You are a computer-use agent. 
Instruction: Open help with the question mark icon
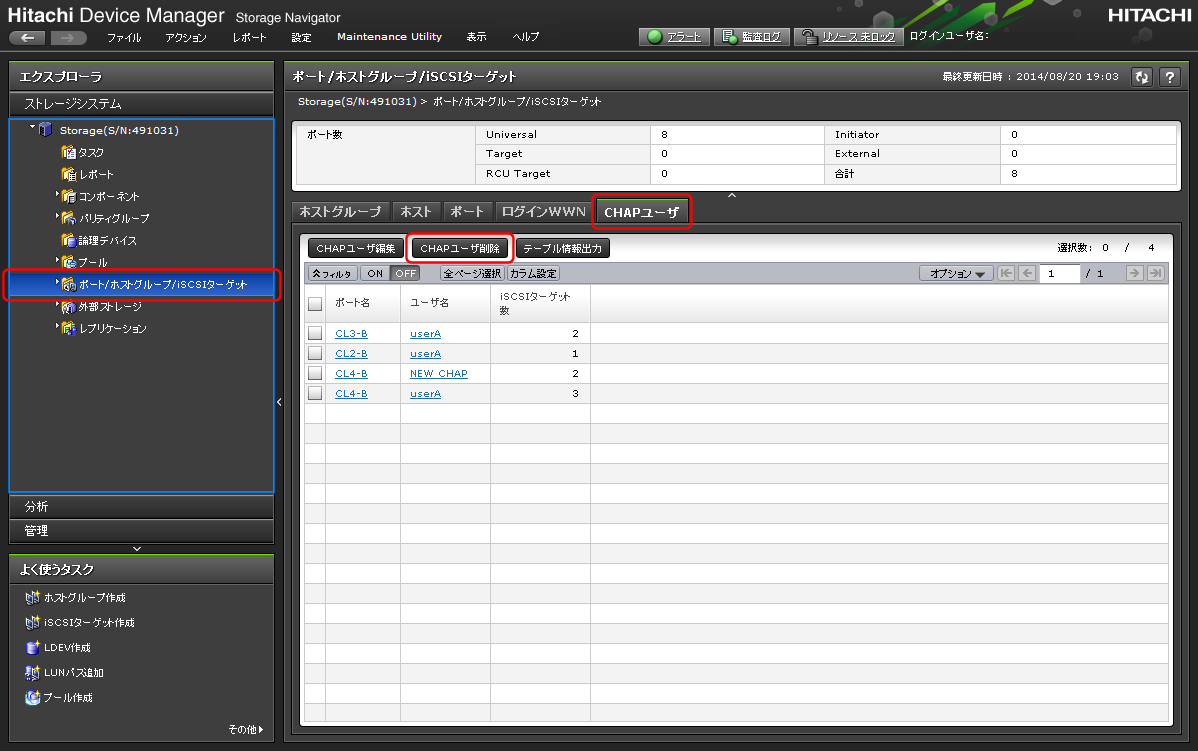pos(1170,77)
